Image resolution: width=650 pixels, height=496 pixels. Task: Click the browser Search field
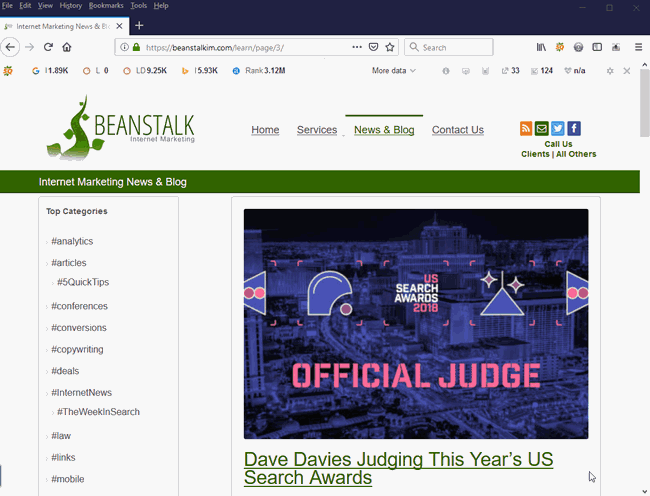(449, 47)
